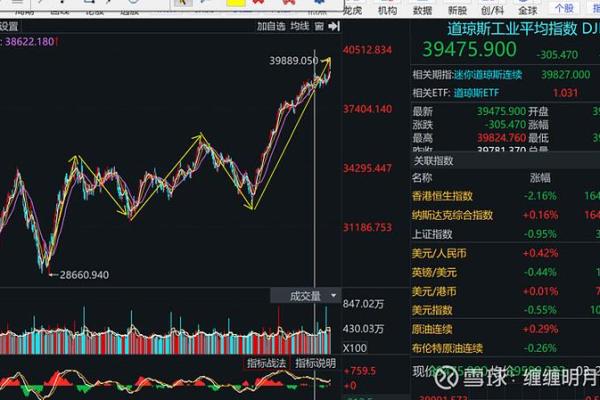600x400 pixels.
Task: Switch to the 龙虎 tab
Action: [x=352, y=10]
